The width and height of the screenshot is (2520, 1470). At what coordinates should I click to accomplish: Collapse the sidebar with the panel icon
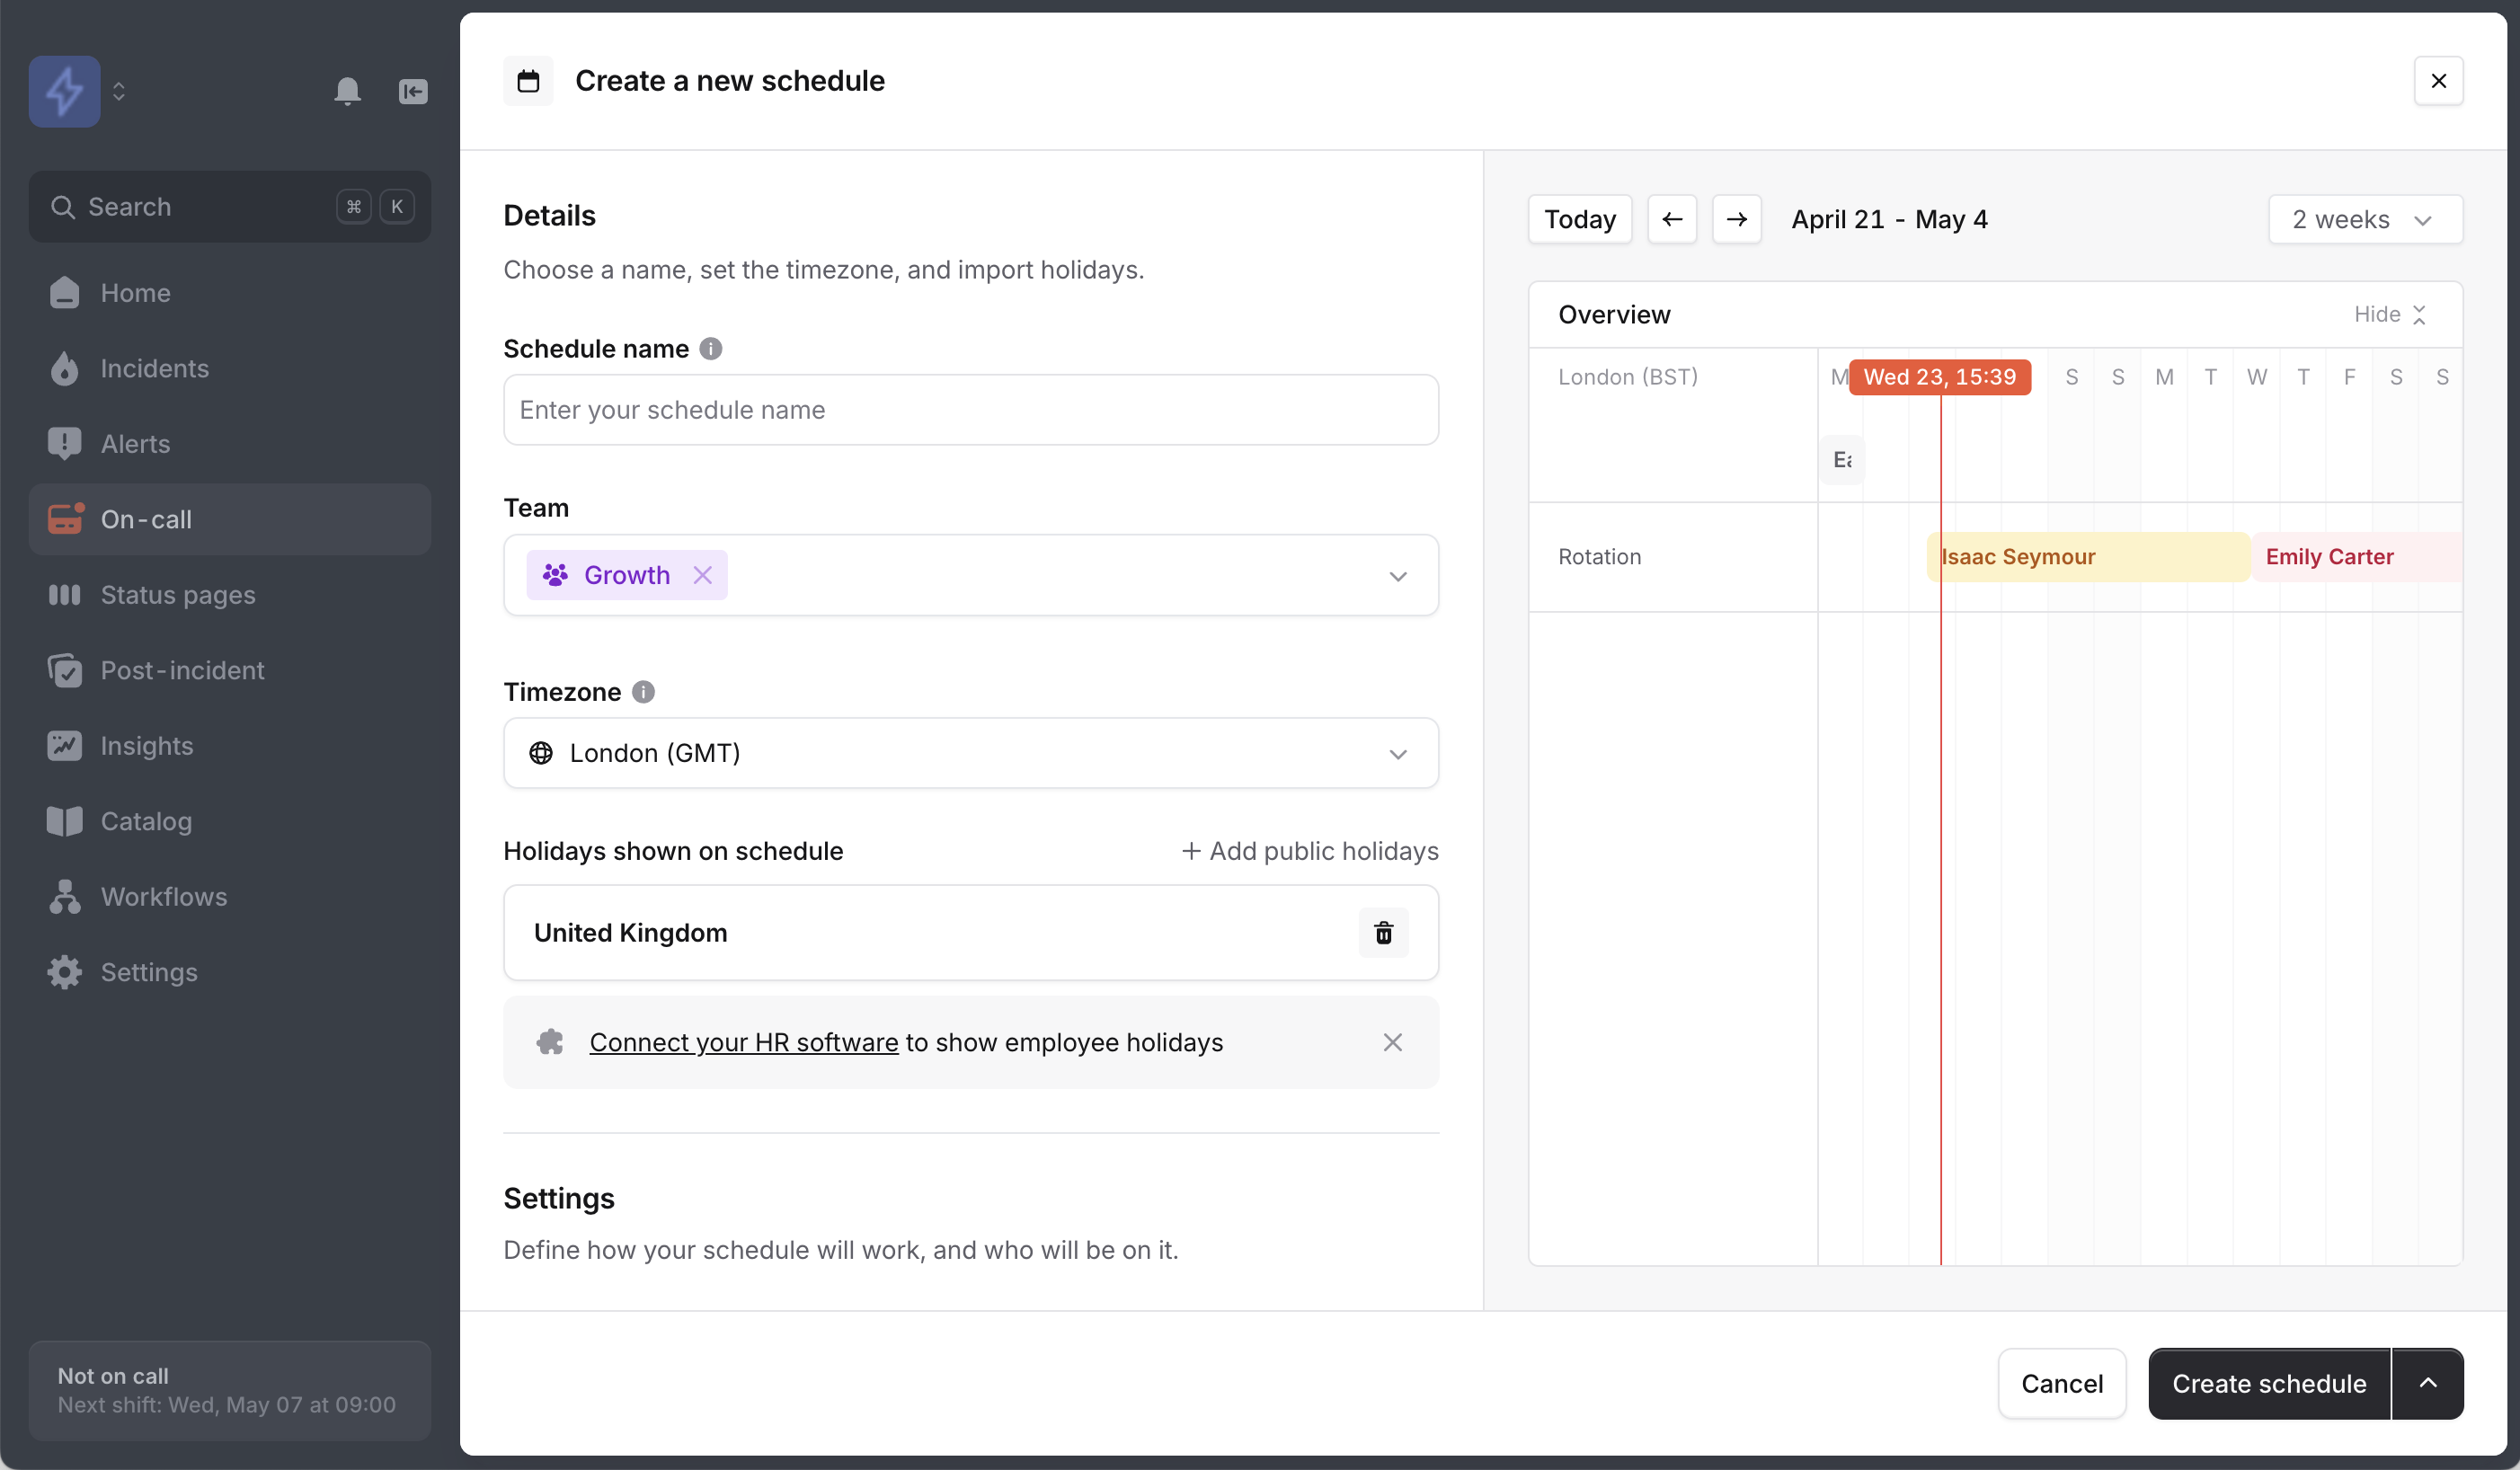[x=413, y=91]
